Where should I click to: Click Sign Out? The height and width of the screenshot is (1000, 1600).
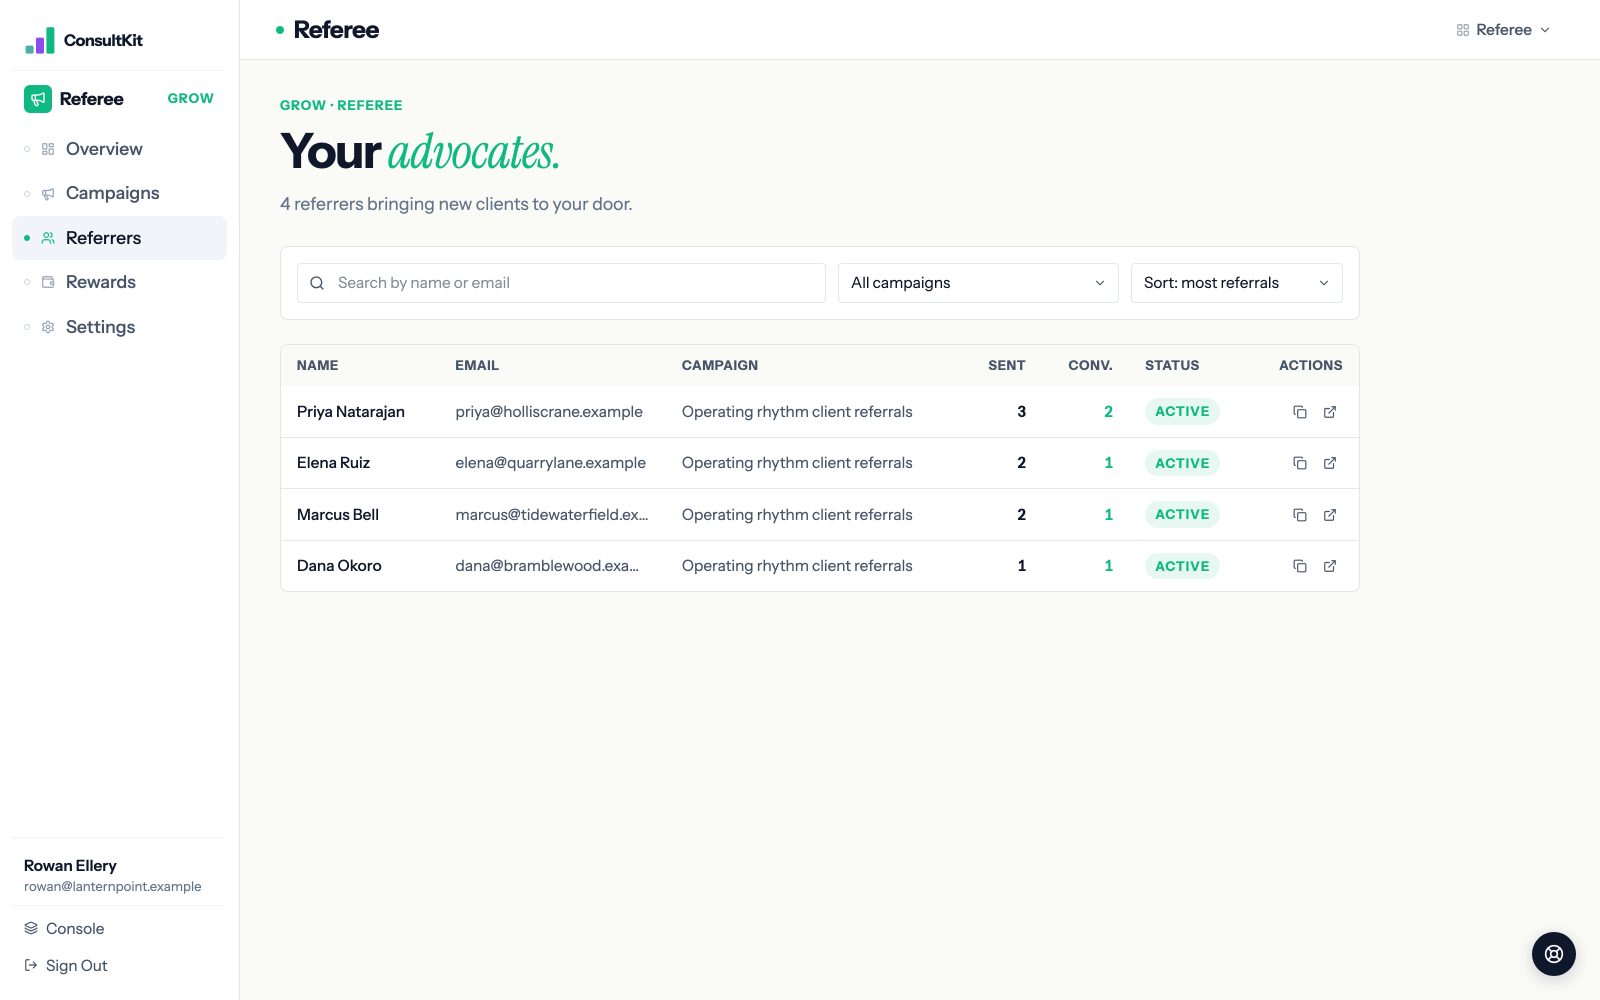66,966
